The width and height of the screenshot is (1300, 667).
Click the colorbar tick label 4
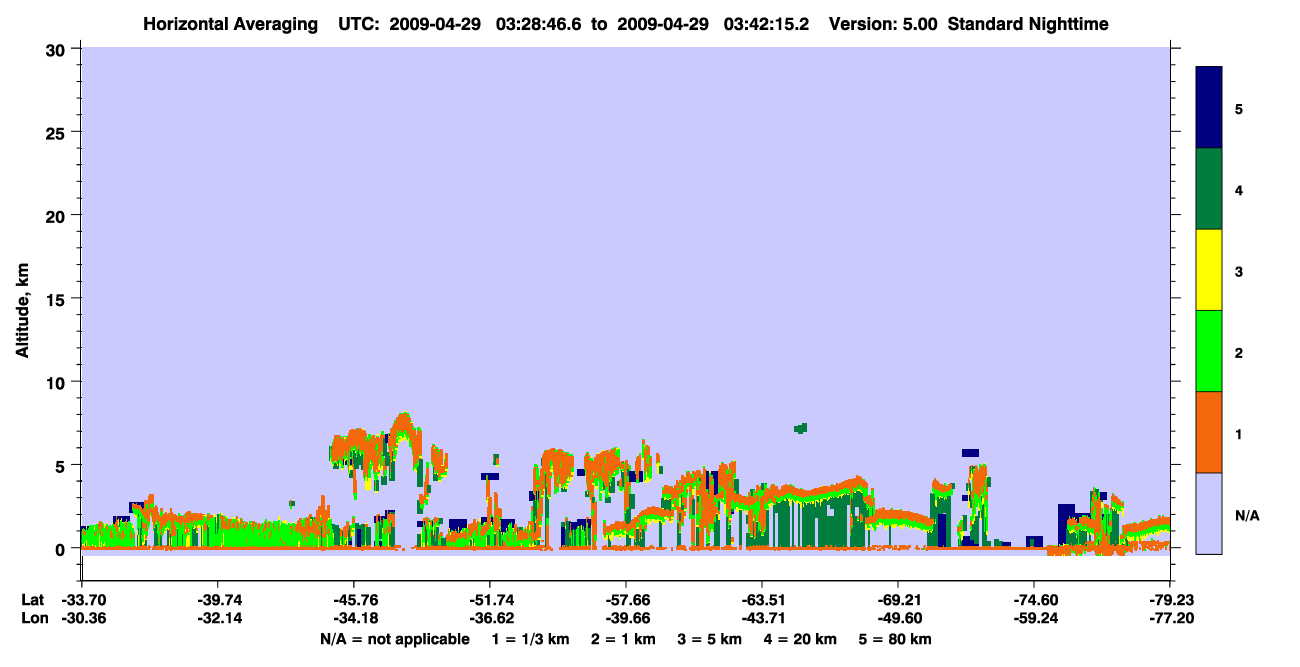(x=1239, y=190)
